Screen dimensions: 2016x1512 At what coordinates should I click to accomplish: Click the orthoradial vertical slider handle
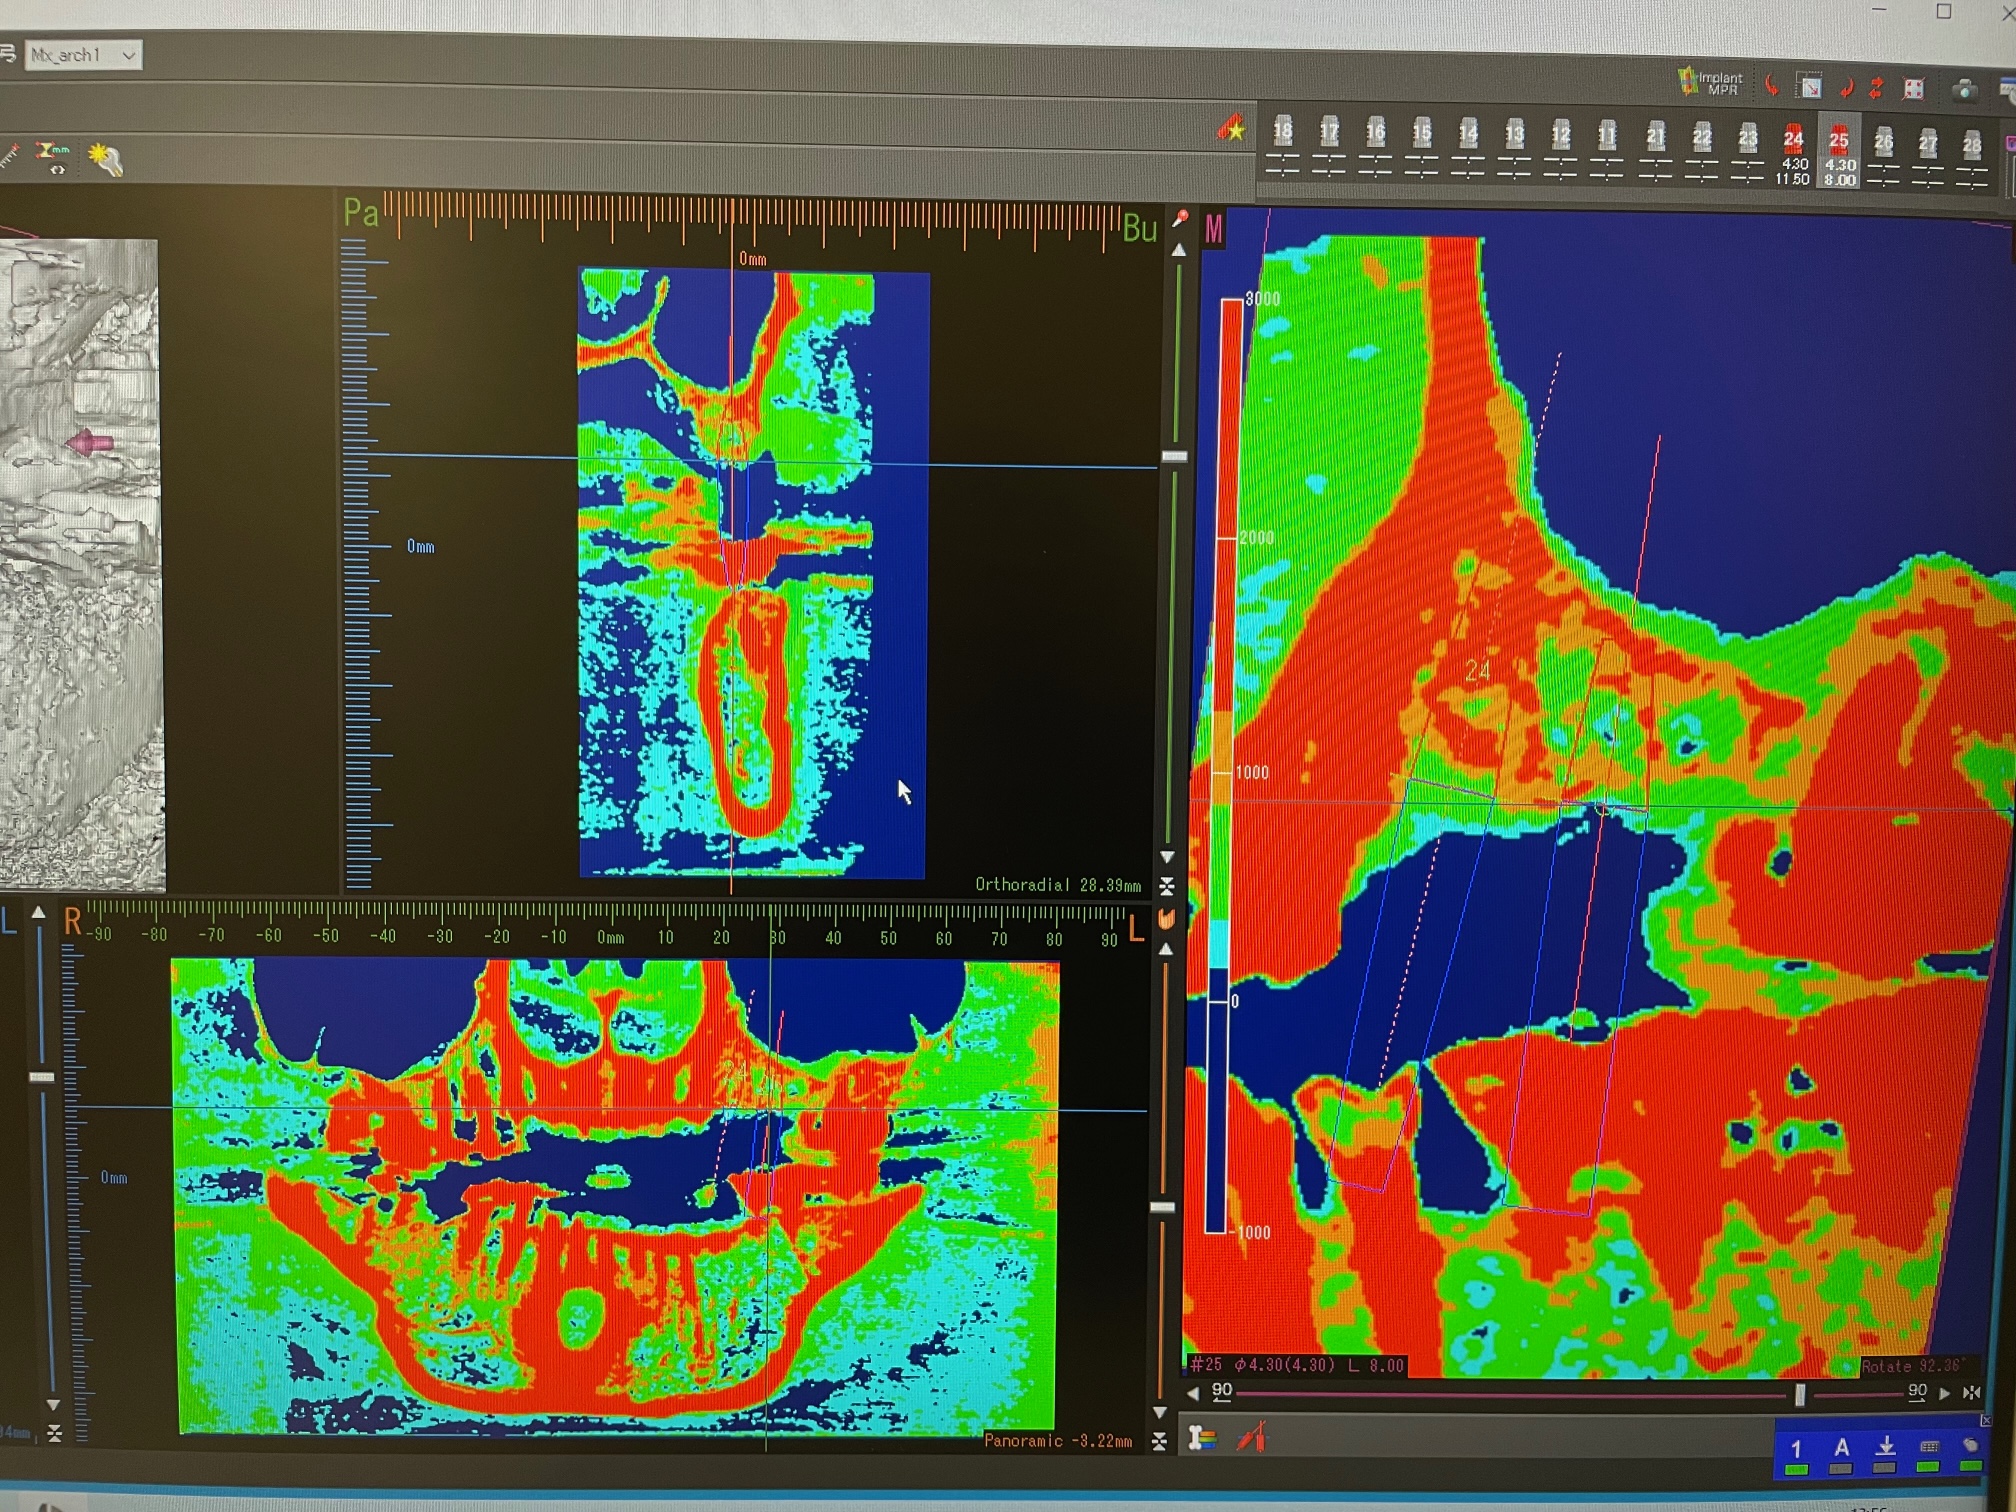pos(1174,456)
